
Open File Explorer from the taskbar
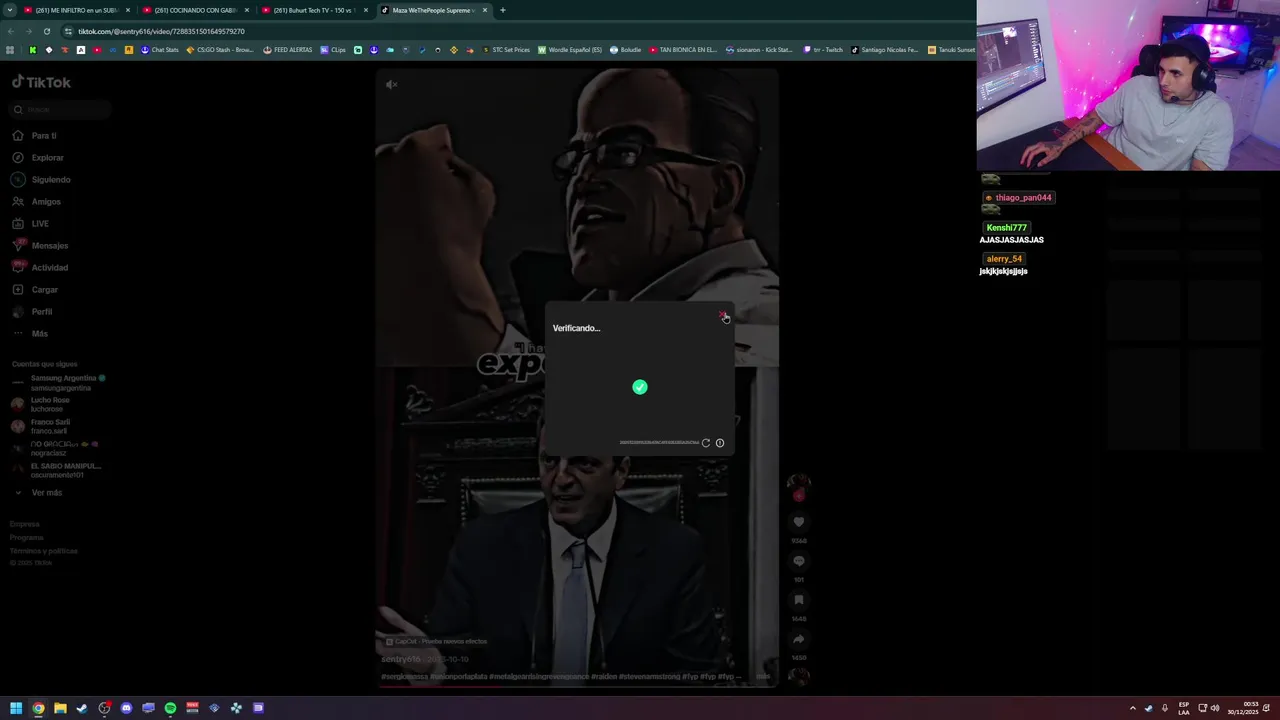[x=60, y=708]
